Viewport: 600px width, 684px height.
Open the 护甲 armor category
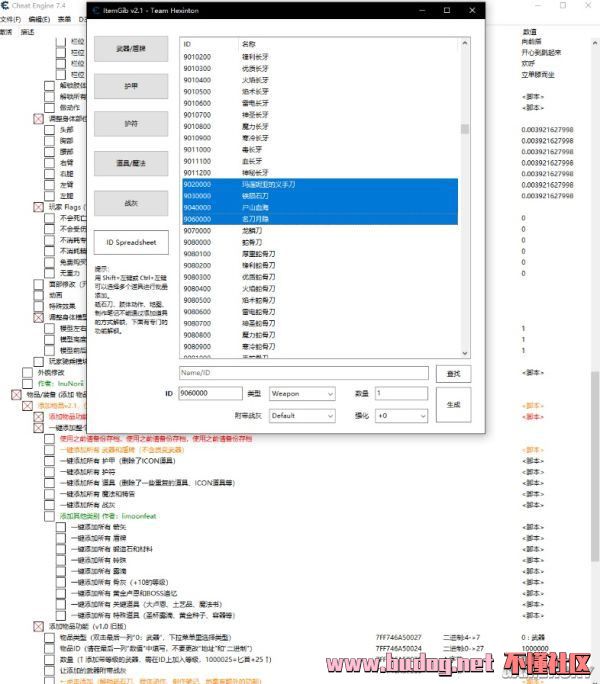131,86
